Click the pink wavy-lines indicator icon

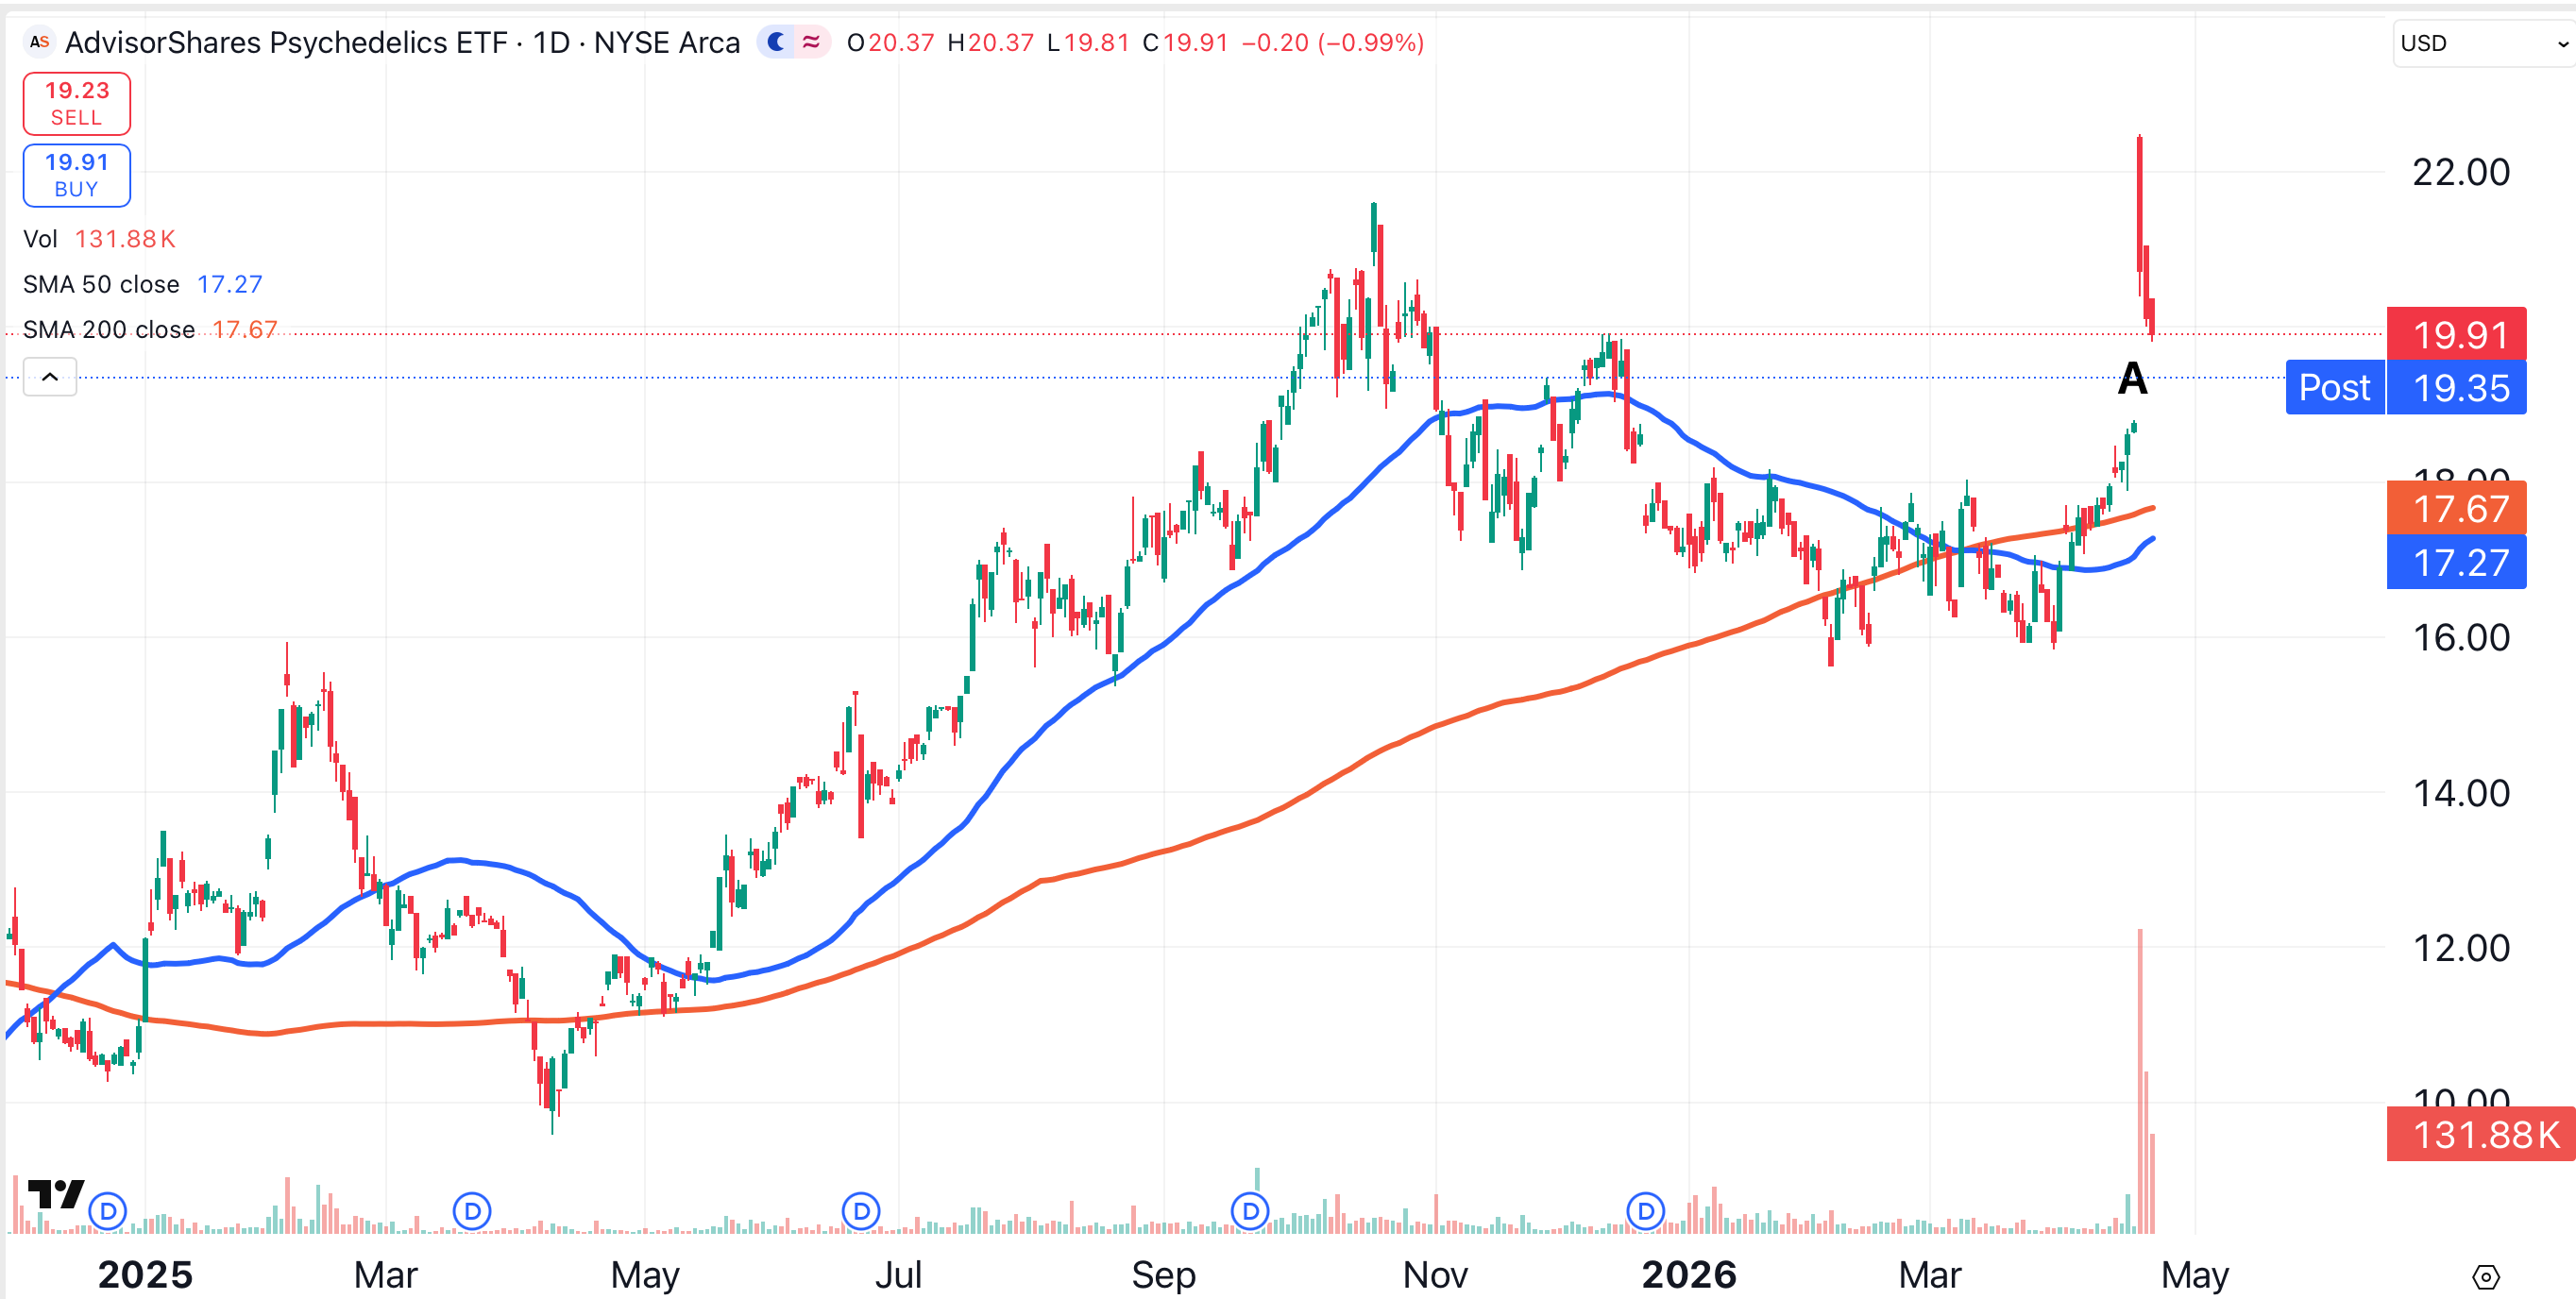pos(811,42)
